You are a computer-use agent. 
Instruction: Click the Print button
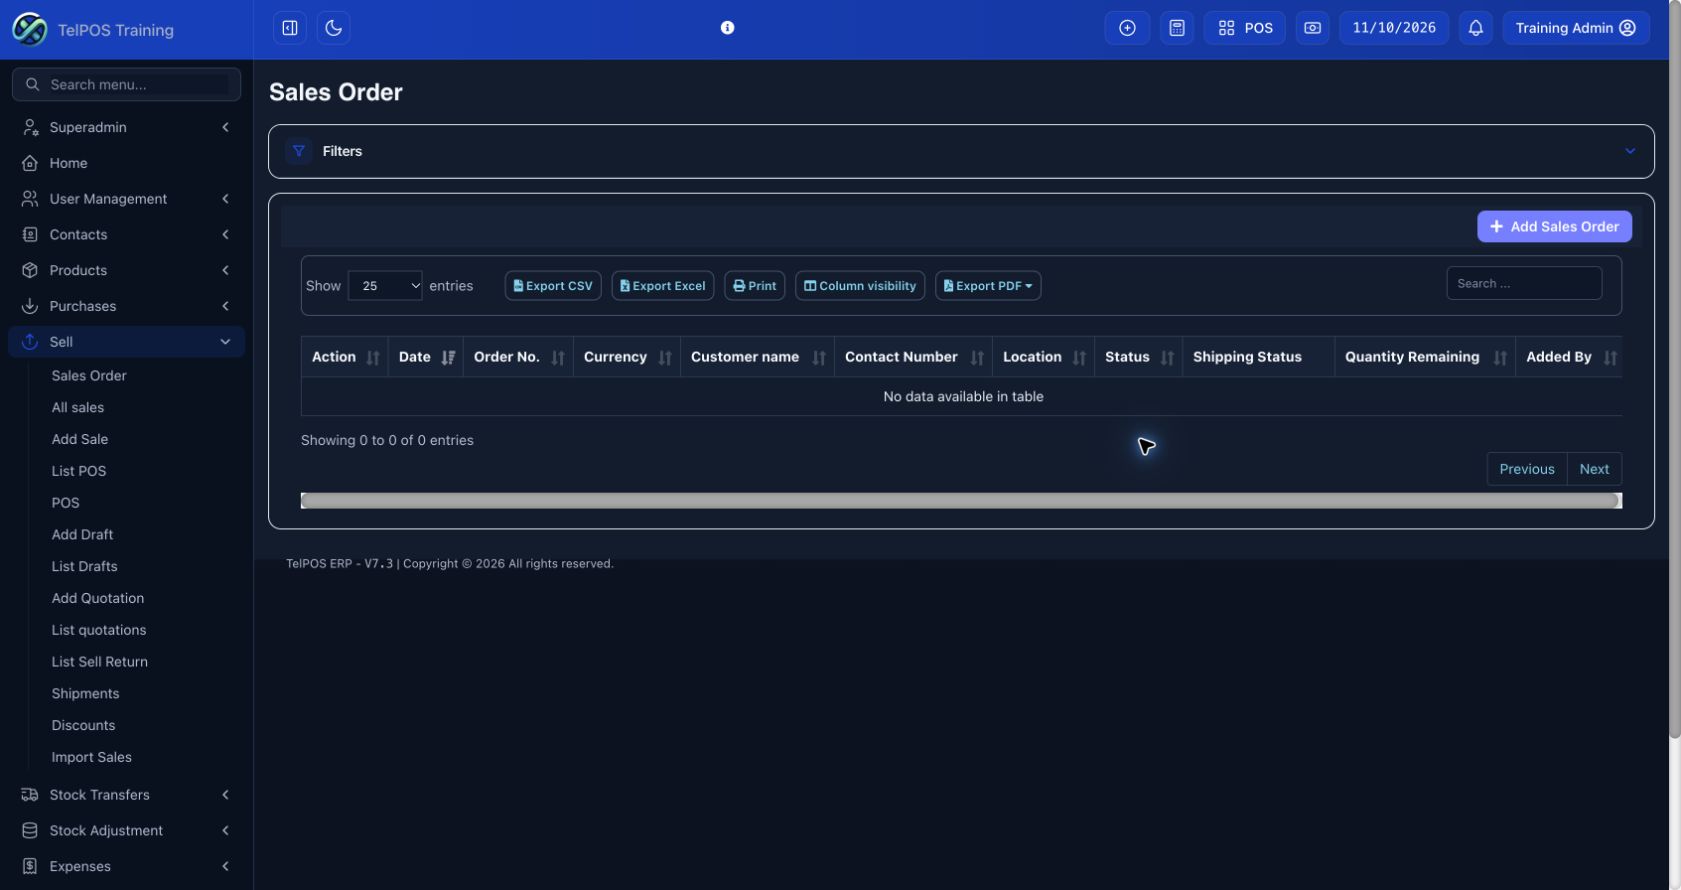[x=755, y=286]
